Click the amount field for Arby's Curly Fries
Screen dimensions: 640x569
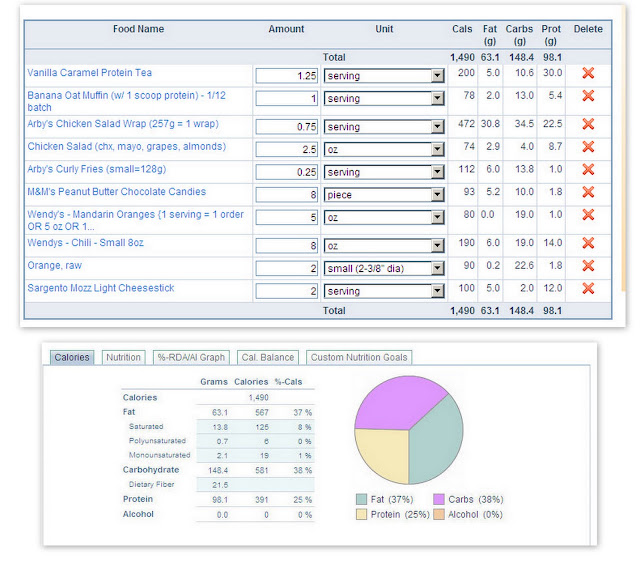coord(287,172)
